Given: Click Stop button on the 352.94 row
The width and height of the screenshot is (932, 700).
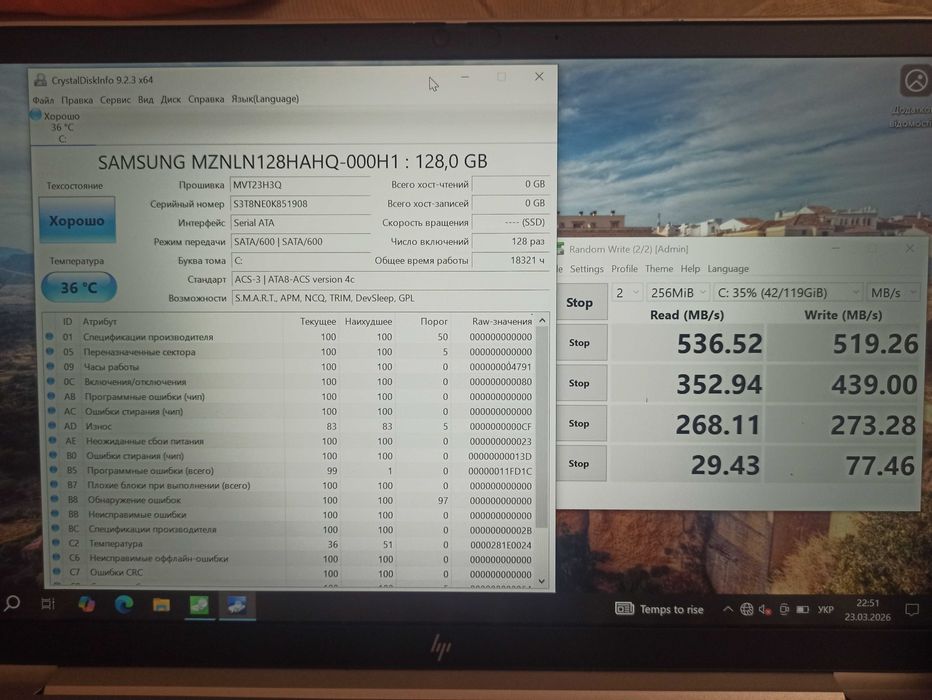Looking at the screenshot, I should [x=581, y=383].
